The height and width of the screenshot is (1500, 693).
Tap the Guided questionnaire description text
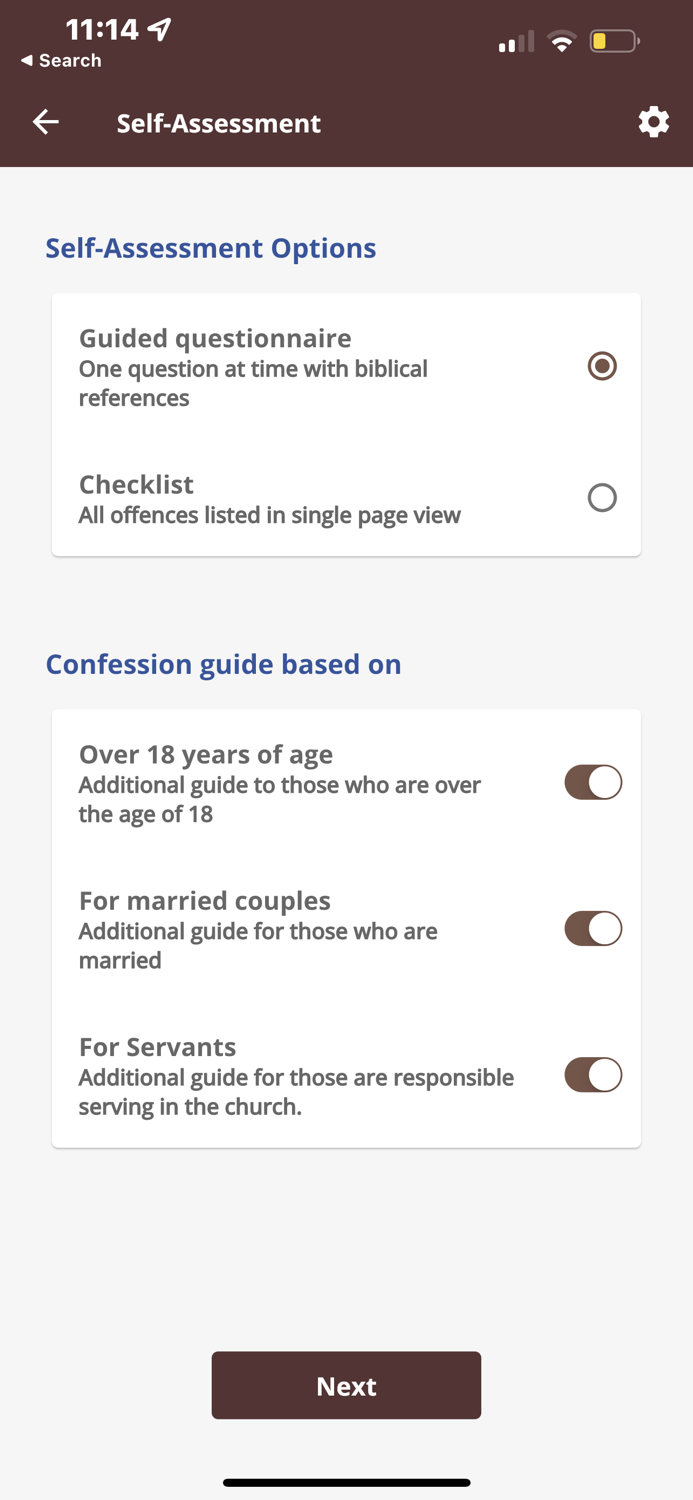(x=253, y=383)
